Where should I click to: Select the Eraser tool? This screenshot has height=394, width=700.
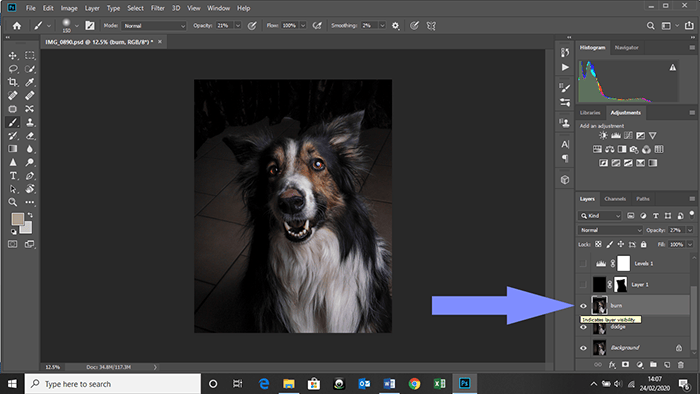coord(30,136)
